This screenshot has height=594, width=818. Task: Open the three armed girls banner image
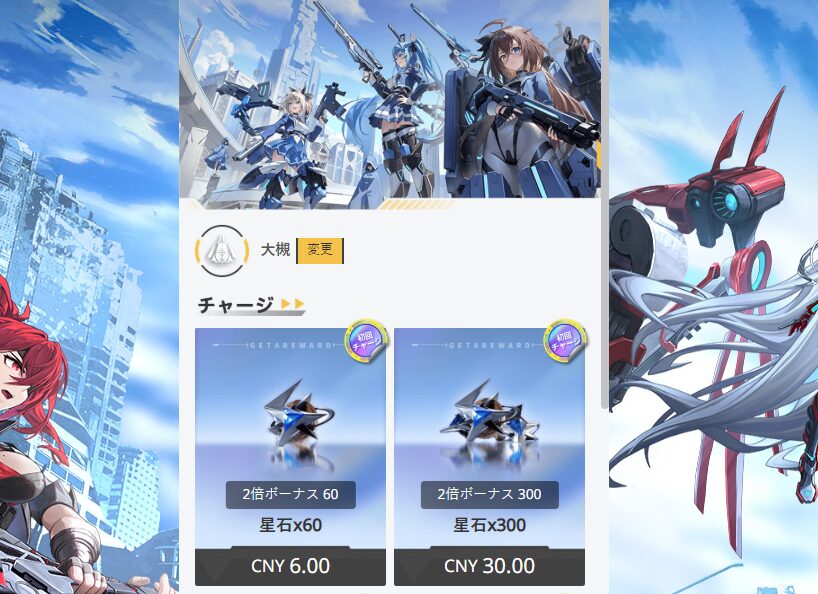(390, 104)
